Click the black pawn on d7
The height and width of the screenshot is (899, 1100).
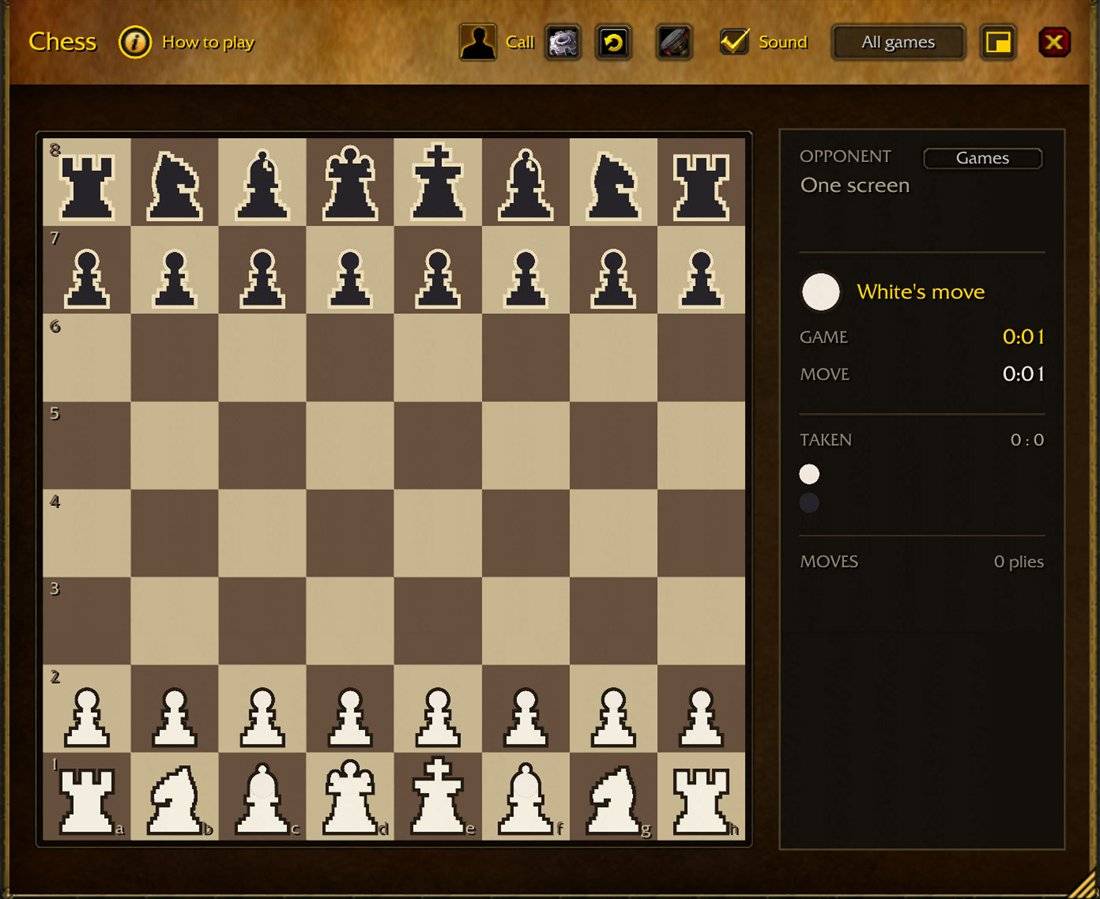click(x=350, y=279)
